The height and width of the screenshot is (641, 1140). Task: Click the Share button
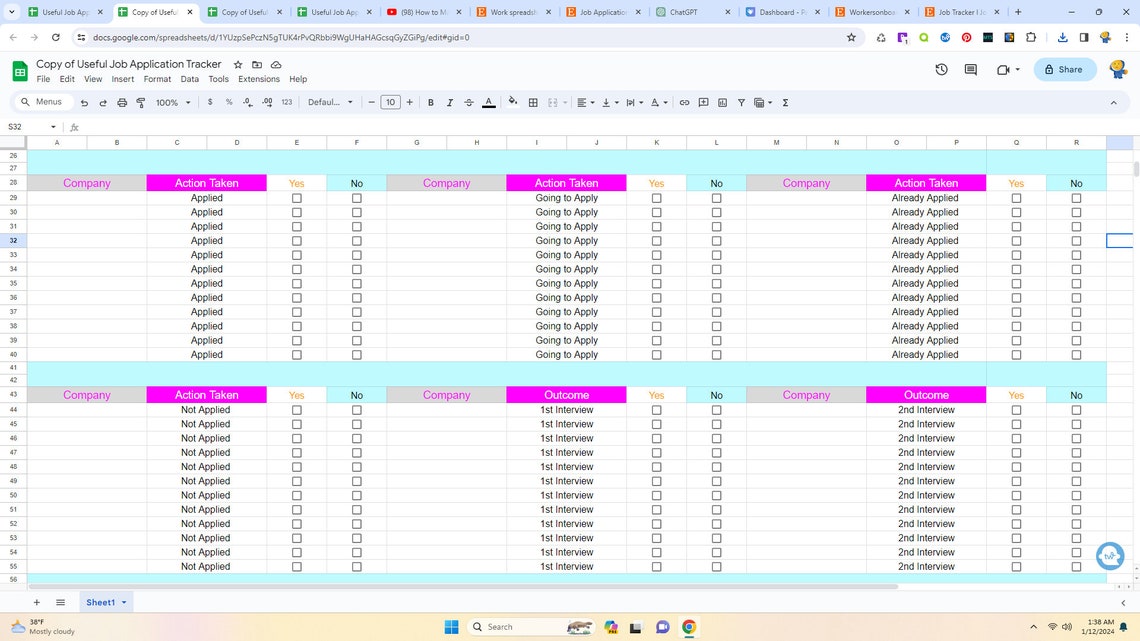[1063, 69]
